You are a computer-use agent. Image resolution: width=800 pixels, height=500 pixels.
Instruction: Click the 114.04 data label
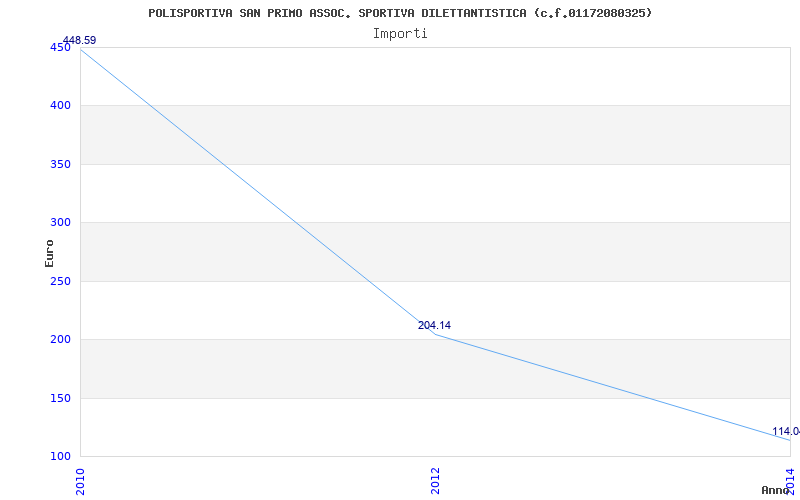786,432
